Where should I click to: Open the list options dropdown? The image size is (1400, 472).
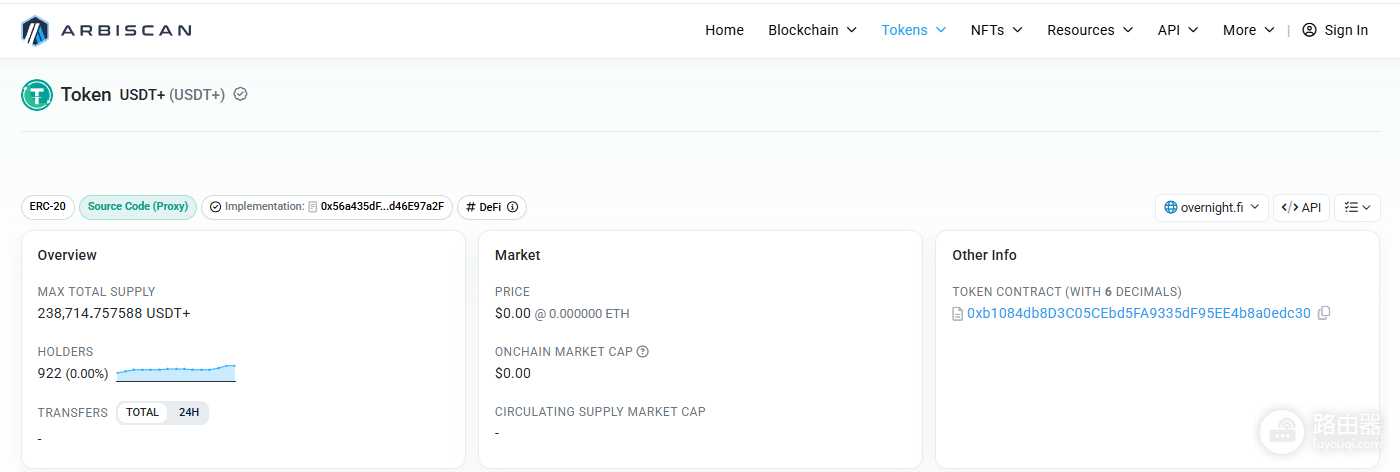(1357, 207)
